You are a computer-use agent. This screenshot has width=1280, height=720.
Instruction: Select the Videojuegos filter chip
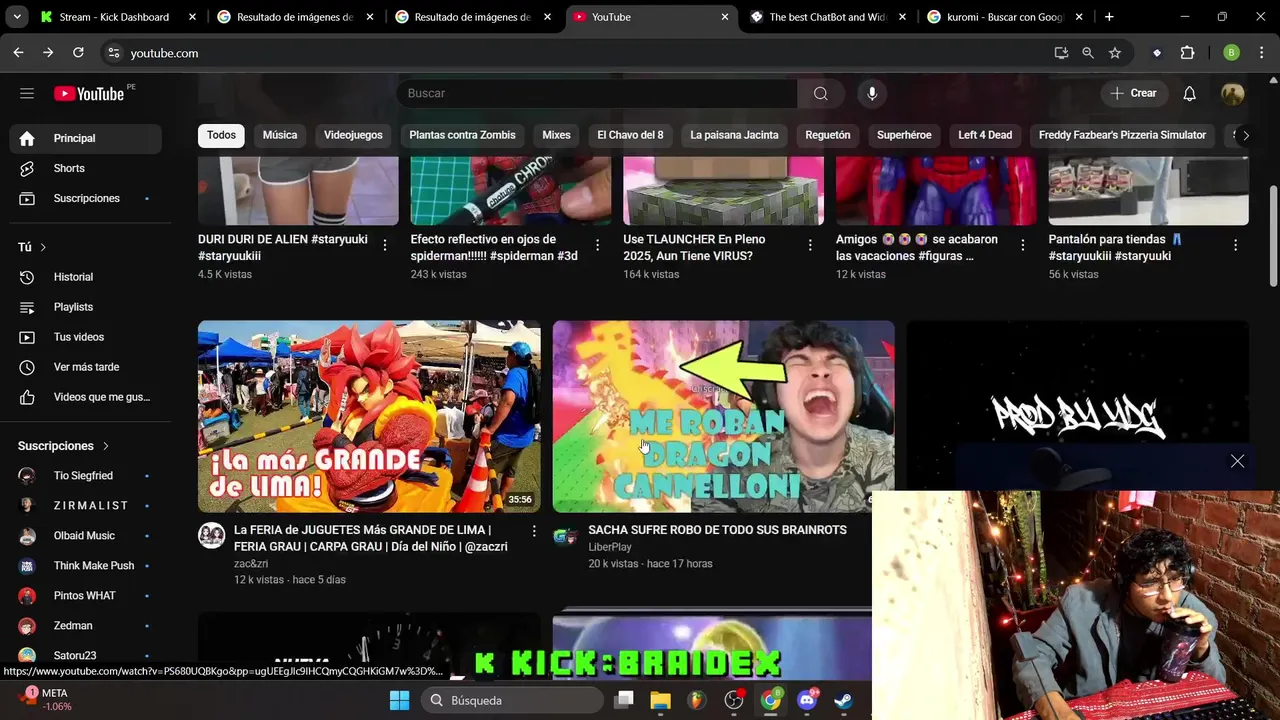pos(353,135)
